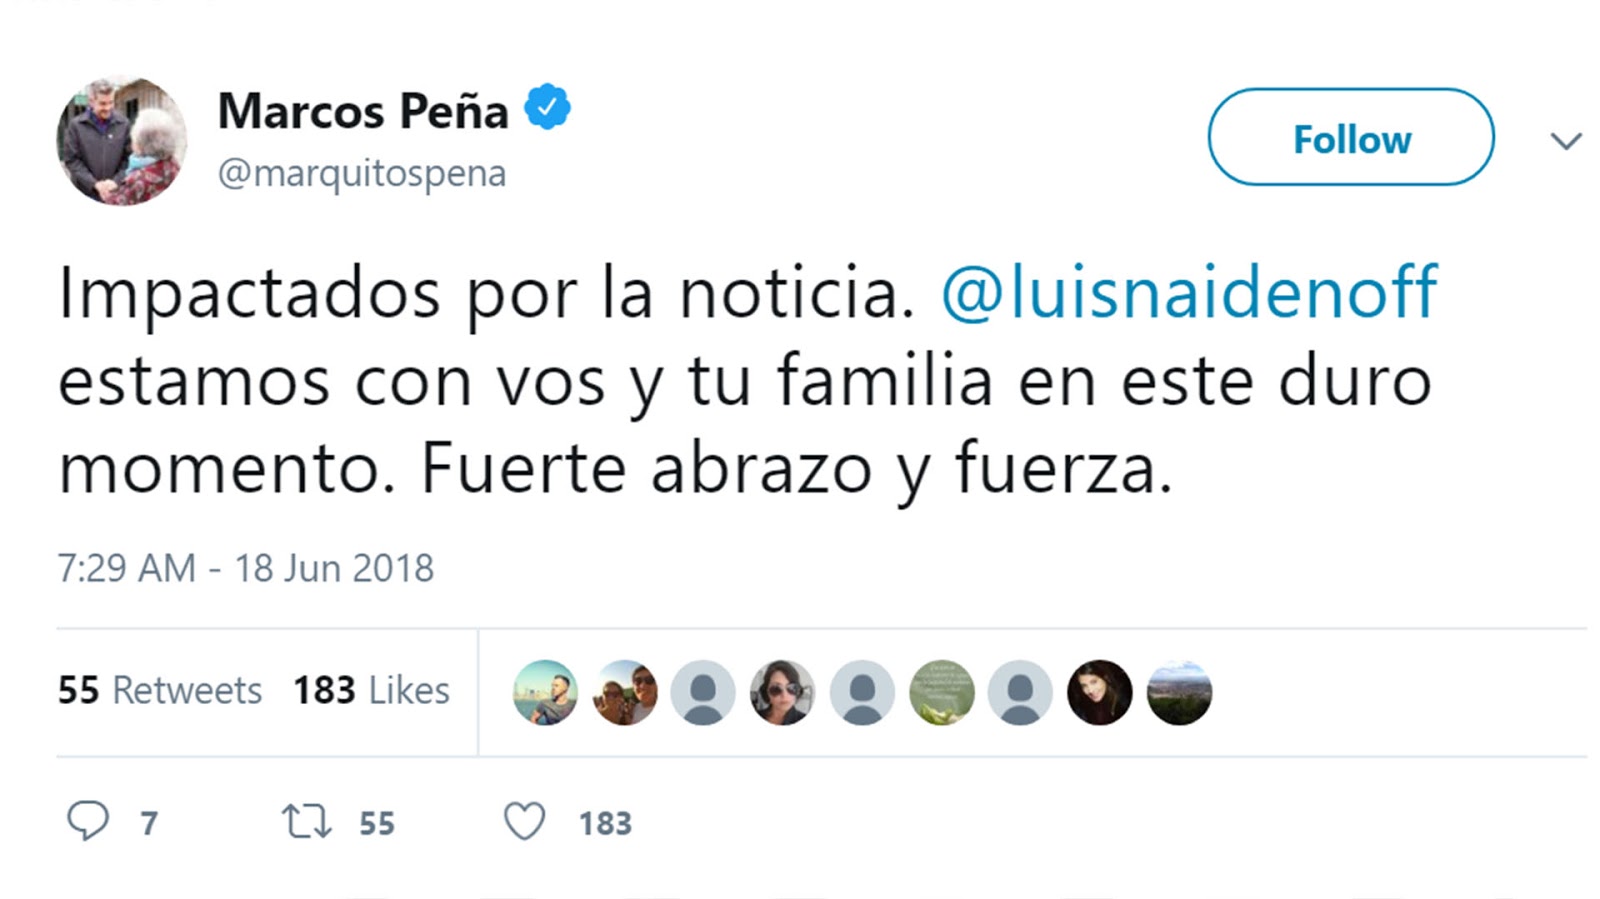Click the last landscape avatar
Screen dimensions: 1600x899
pyautogui.click(x=1179, y=692)
